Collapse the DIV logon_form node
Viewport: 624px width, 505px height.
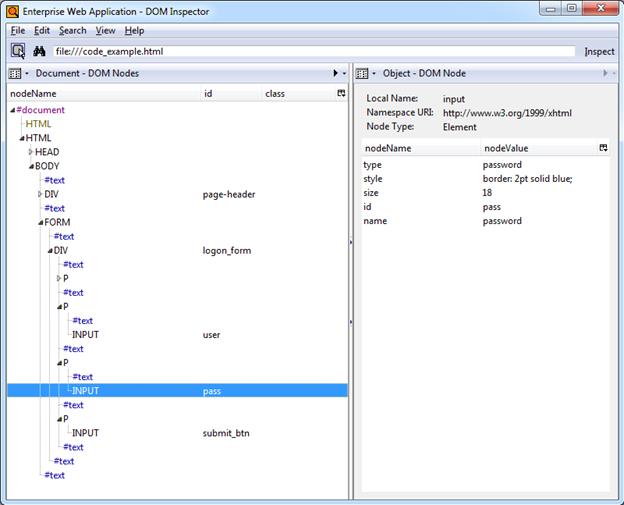click(x=50, y=251)
